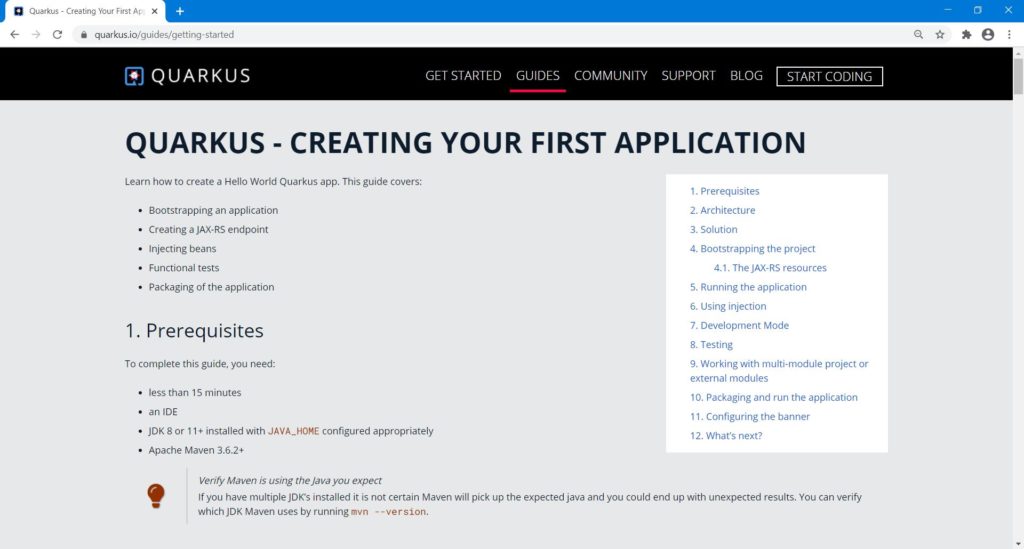1024x549 pixels.
Task: Click the QUARKUS wordmark in header
Action: [x=200, y=76]
